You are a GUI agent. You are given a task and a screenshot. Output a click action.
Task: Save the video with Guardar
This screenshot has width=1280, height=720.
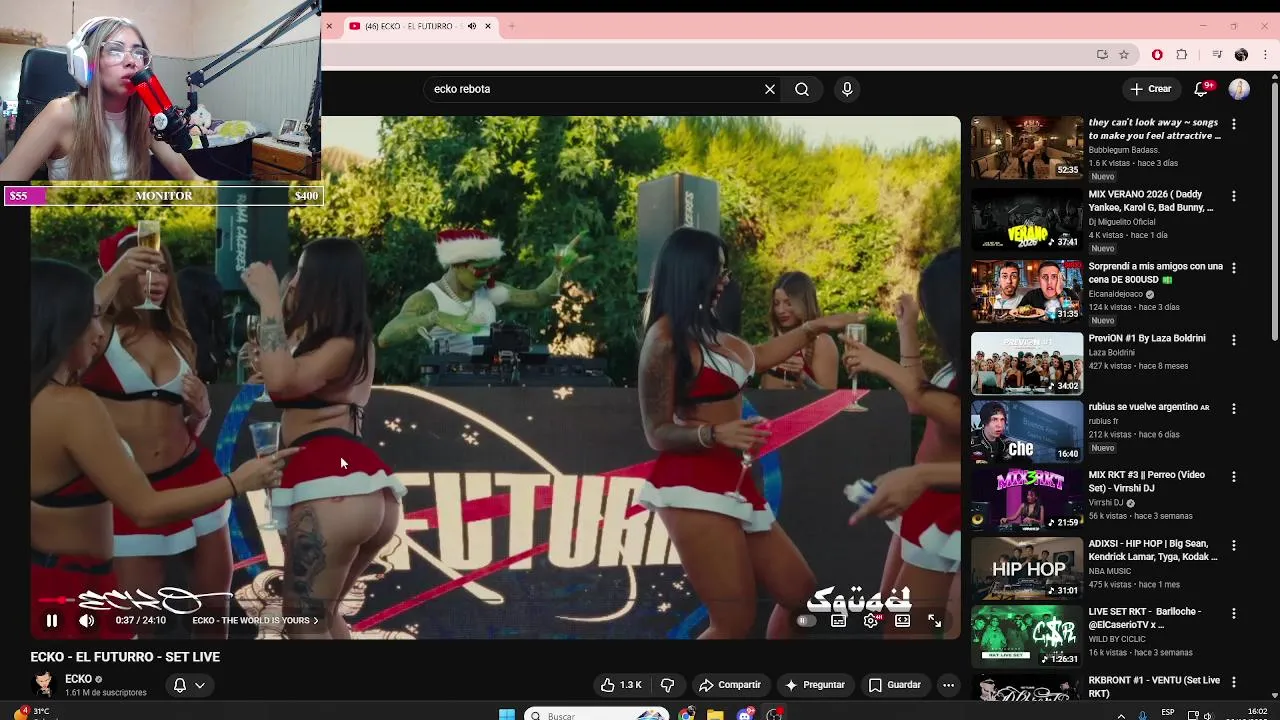point(894,685)
